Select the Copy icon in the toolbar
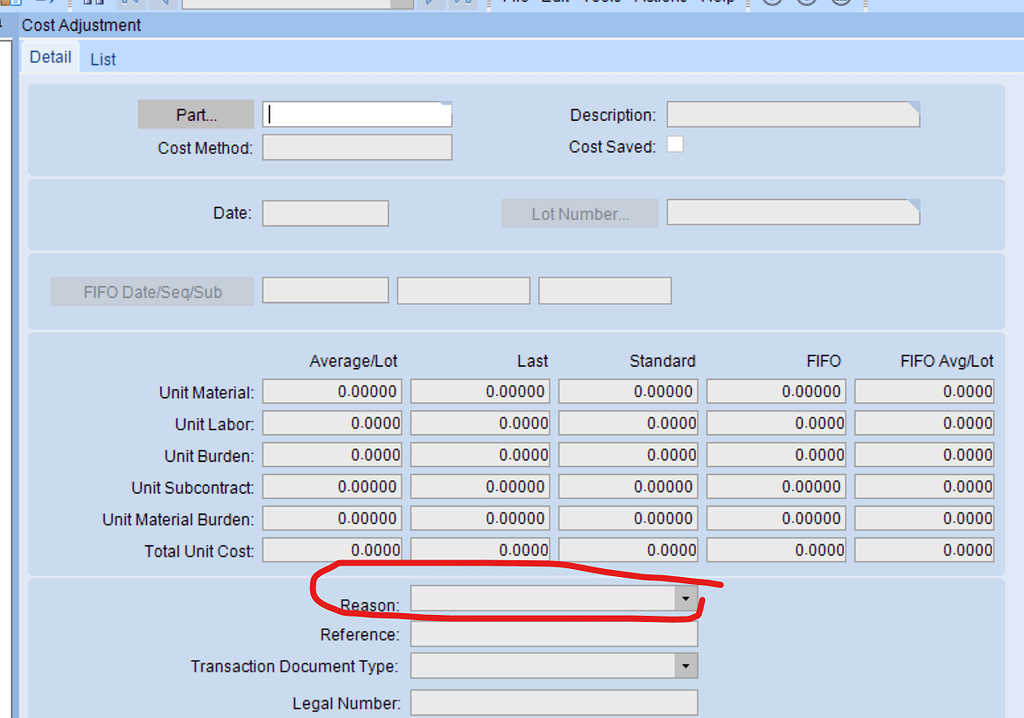This screenshot has height=718, width=1024. [90, 4]
